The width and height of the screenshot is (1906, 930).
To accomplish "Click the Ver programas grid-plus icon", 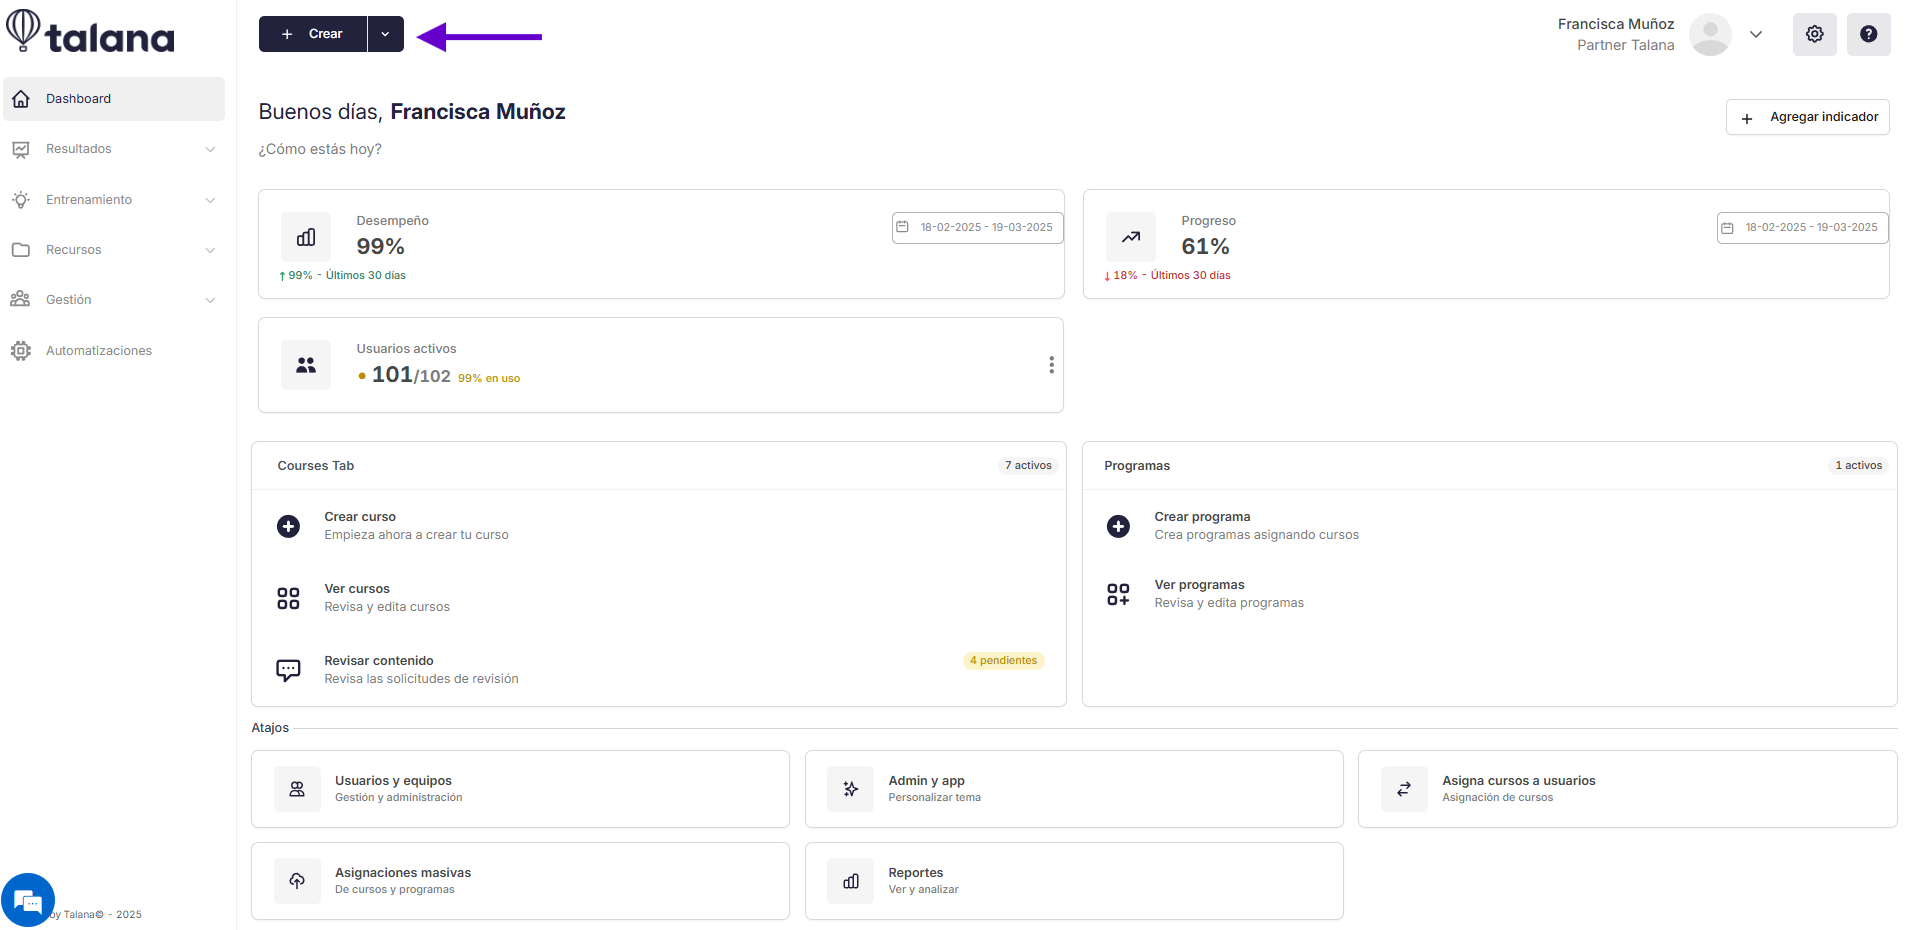I will pyautogui.click(x=1118, y=594).
